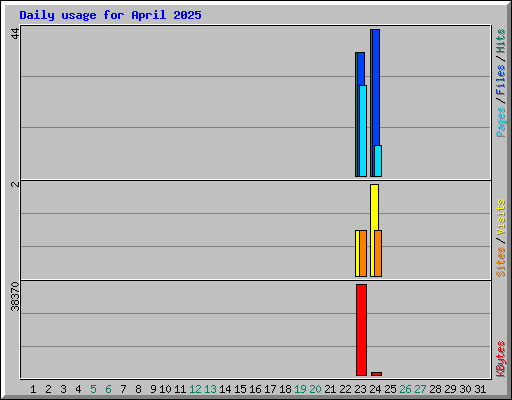Click the 'Pages' legend label
The image size is (512, 400).
(x=501, y=122)
